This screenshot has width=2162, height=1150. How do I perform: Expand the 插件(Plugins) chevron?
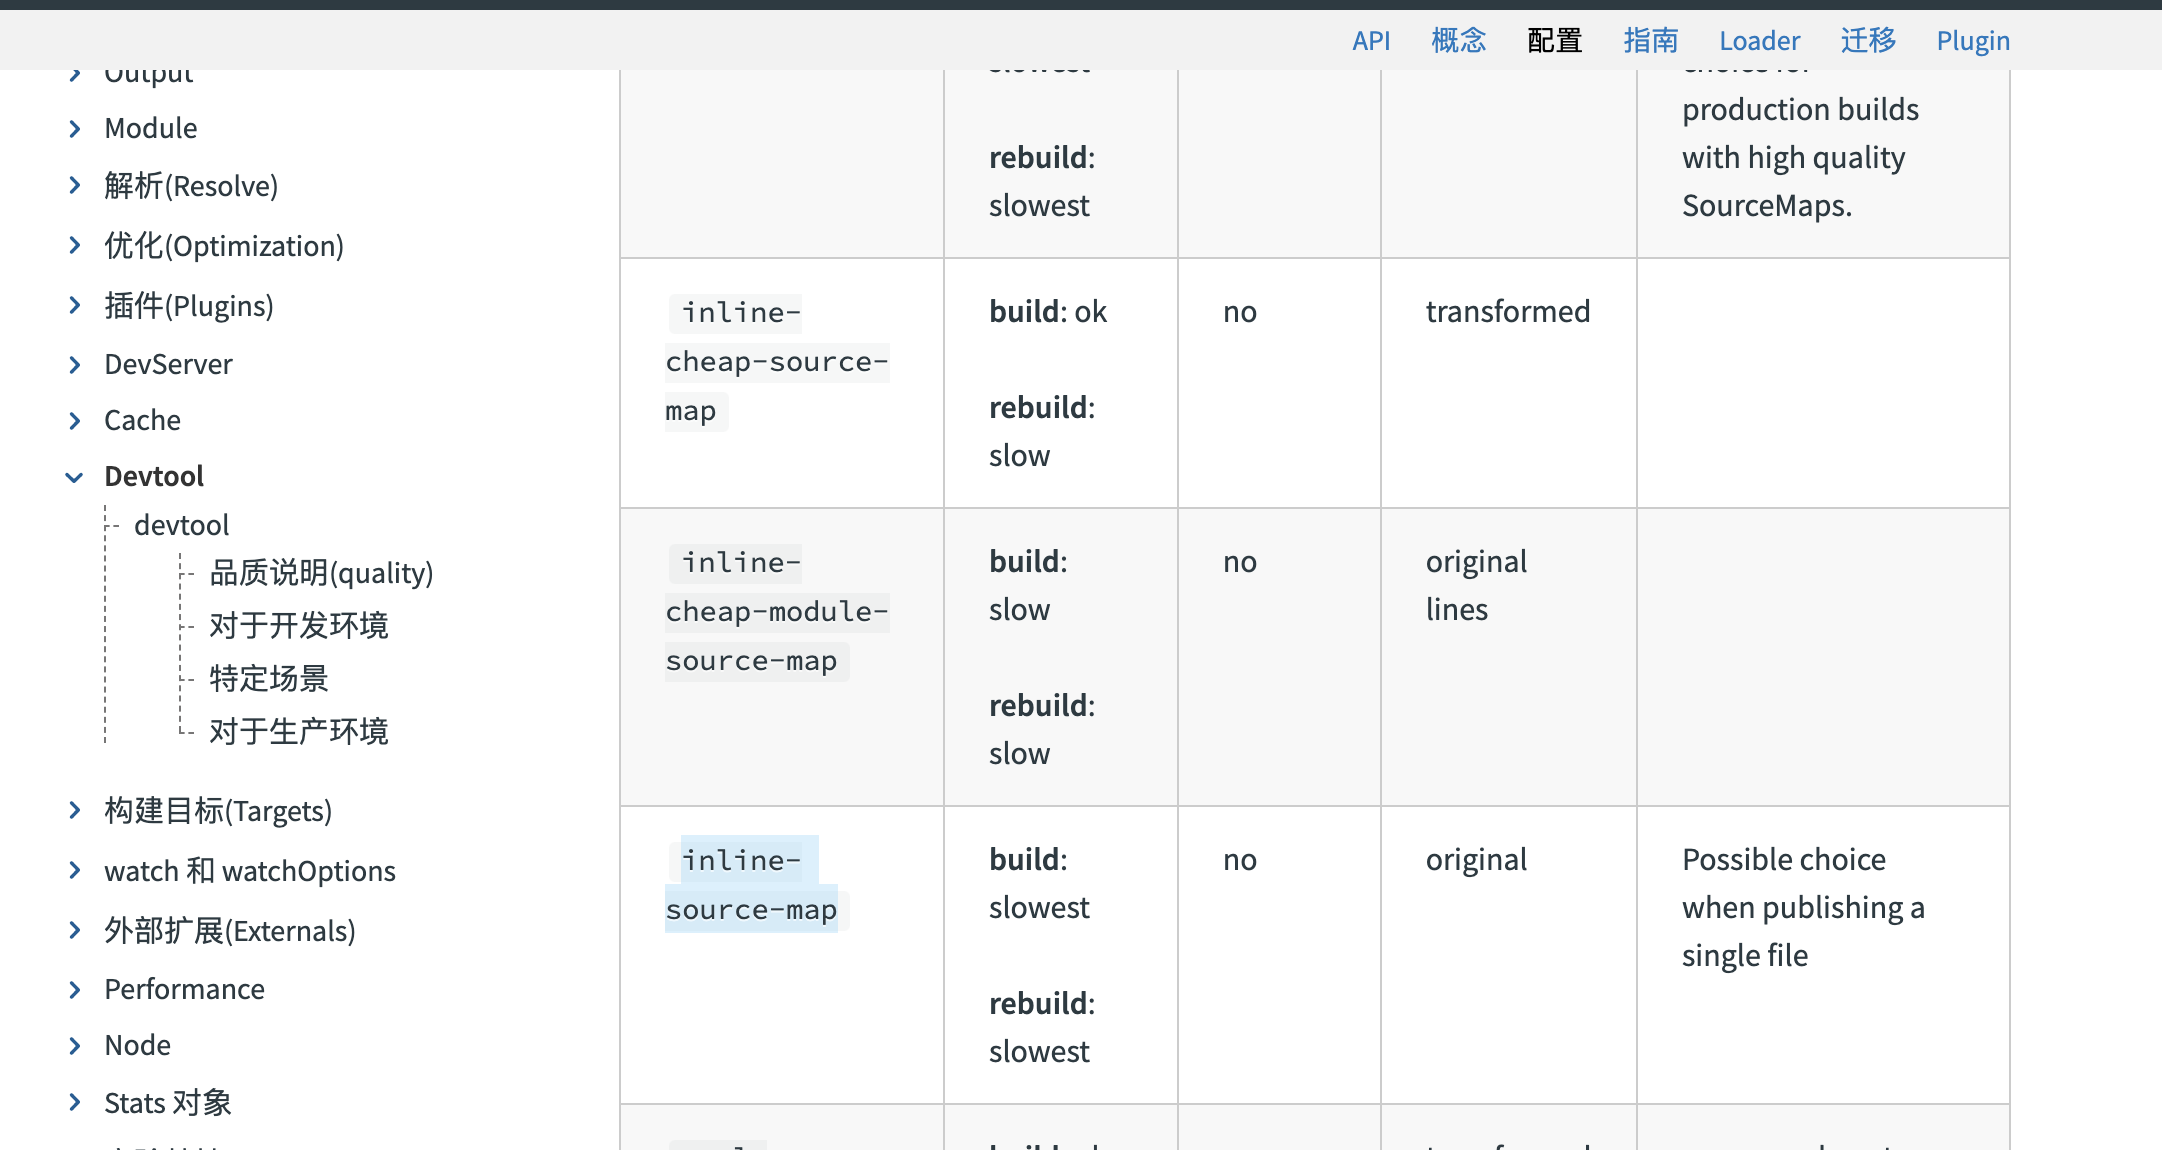(x=75, y=306)
